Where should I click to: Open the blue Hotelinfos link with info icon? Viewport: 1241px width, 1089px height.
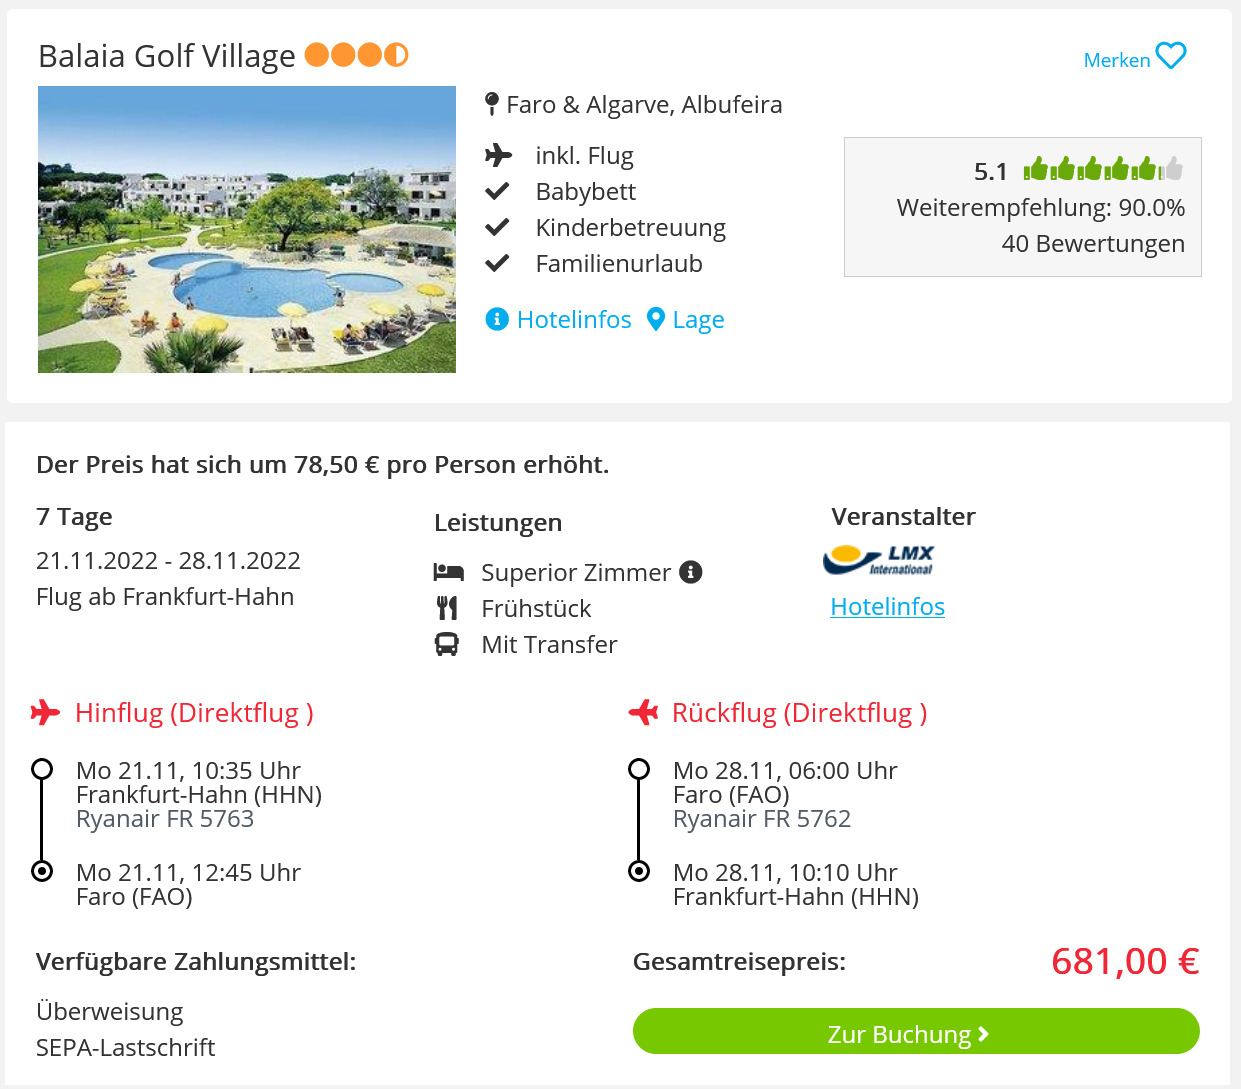(x=559, y=319)
